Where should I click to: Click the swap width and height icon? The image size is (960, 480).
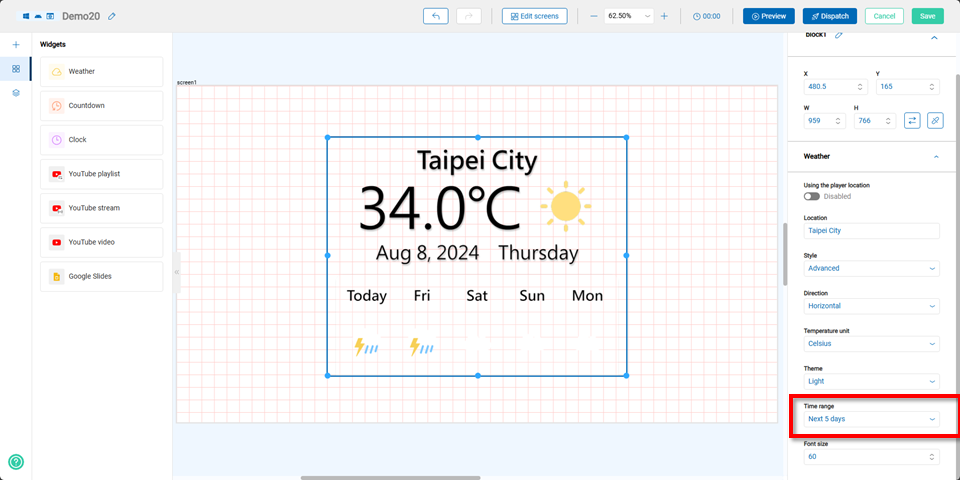(912, 120)
